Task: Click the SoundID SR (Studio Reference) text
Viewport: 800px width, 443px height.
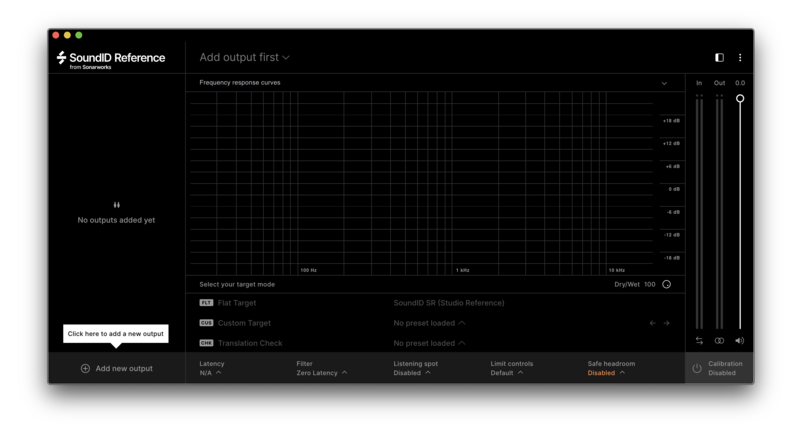Action: pyautogui.click(x=449, y=303)
